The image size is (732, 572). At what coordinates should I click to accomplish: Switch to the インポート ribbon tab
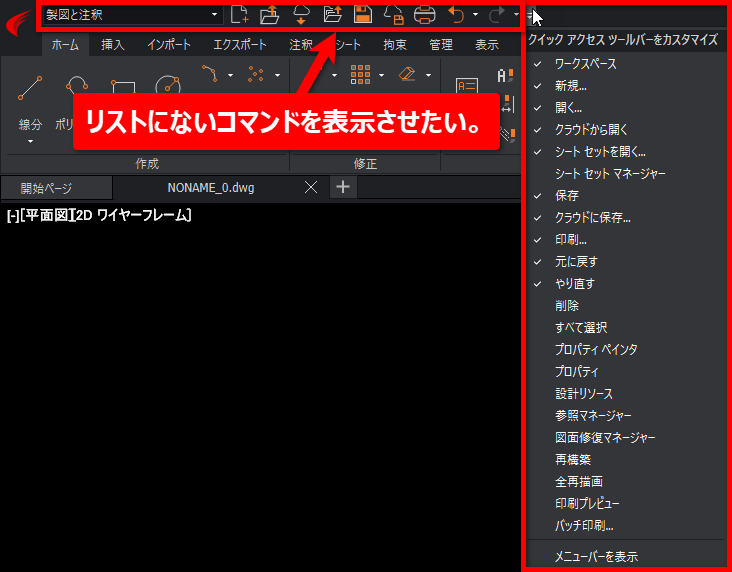point(169,45)
